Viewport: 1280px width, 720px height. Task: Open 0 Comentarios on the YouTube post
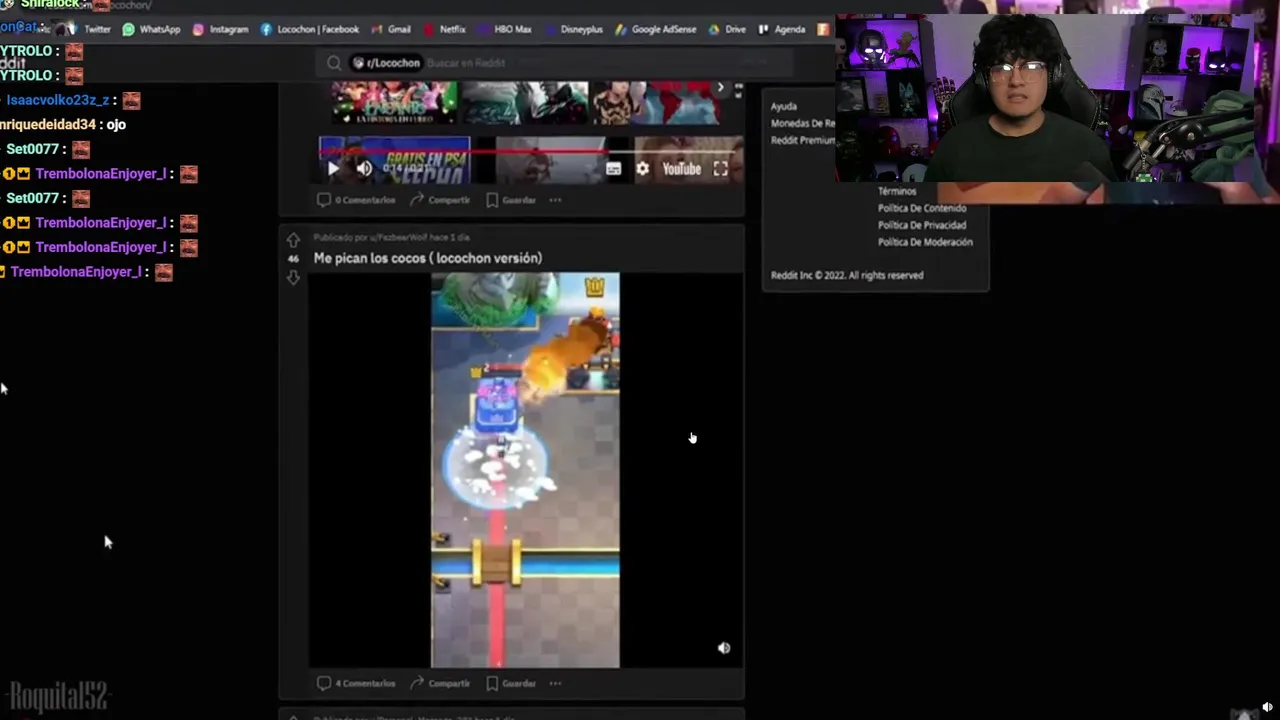[356, 200]
